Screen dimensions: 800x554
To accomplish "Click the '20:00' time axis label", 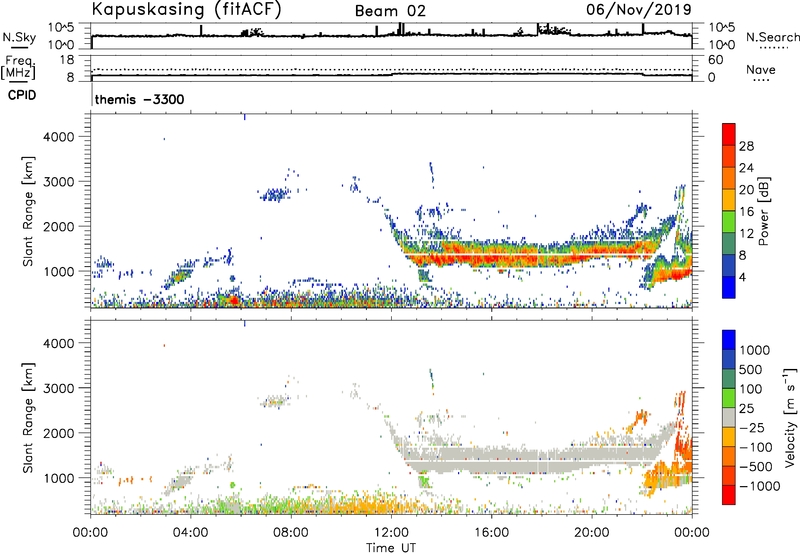I will click(591, 533).
